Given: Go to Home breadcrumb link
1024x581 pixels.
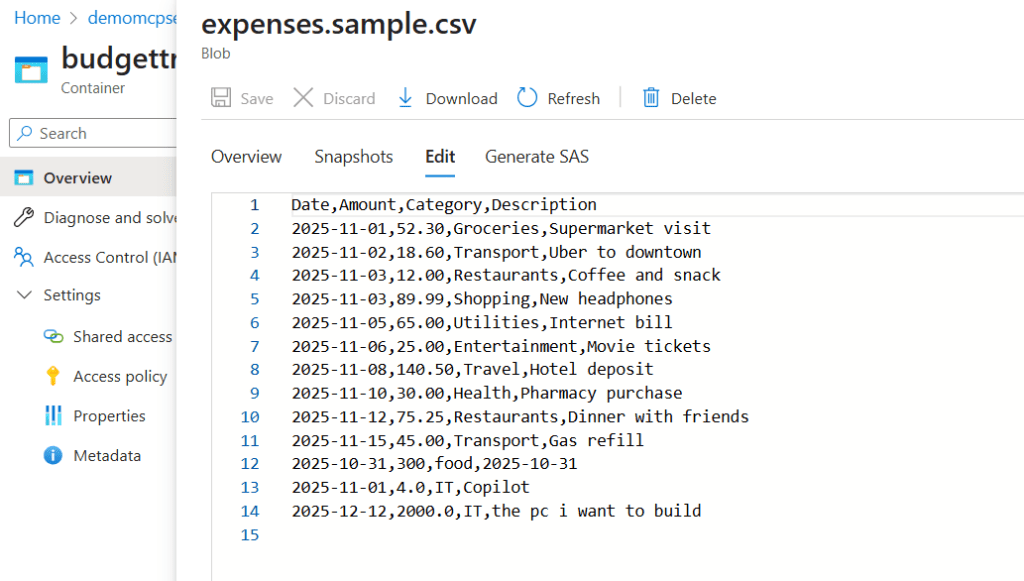Looking at the screenshot, I should pyautogui.click(x=37, y=18).
